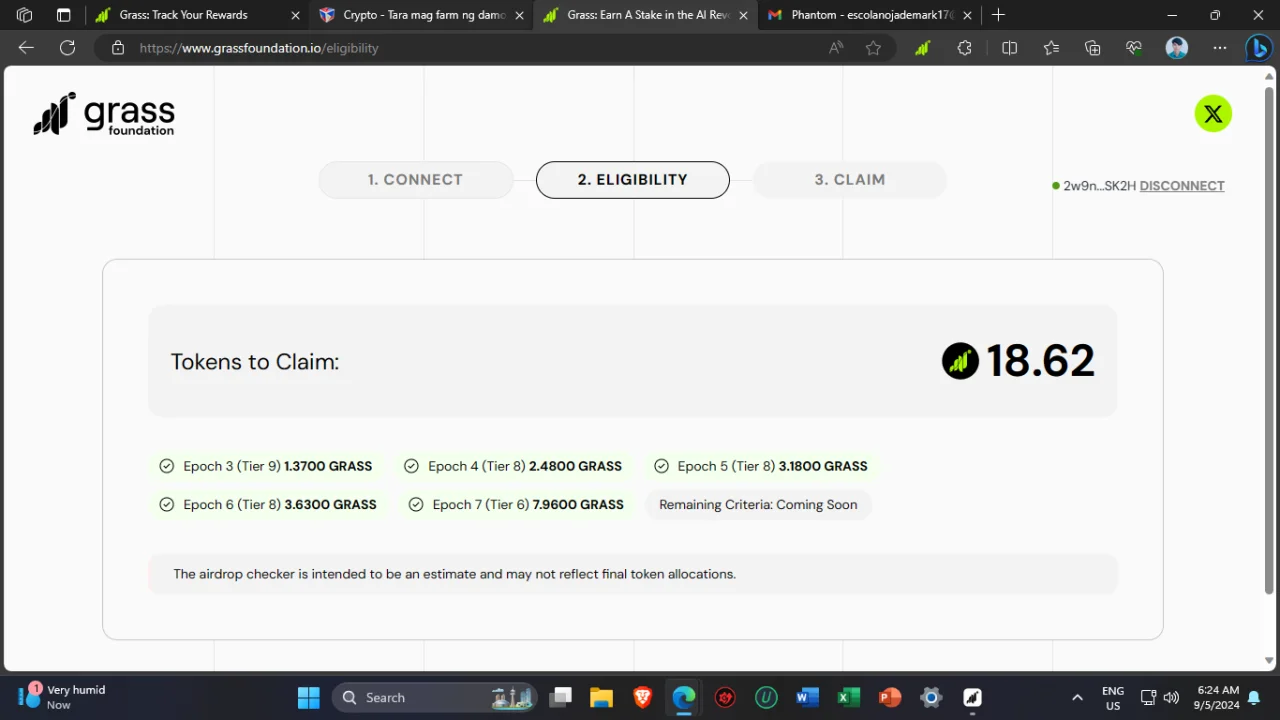Open the ENG US language switcher
This screenshot has width=1280, height=720.
pyautogui.click(x=1113, y=697)
